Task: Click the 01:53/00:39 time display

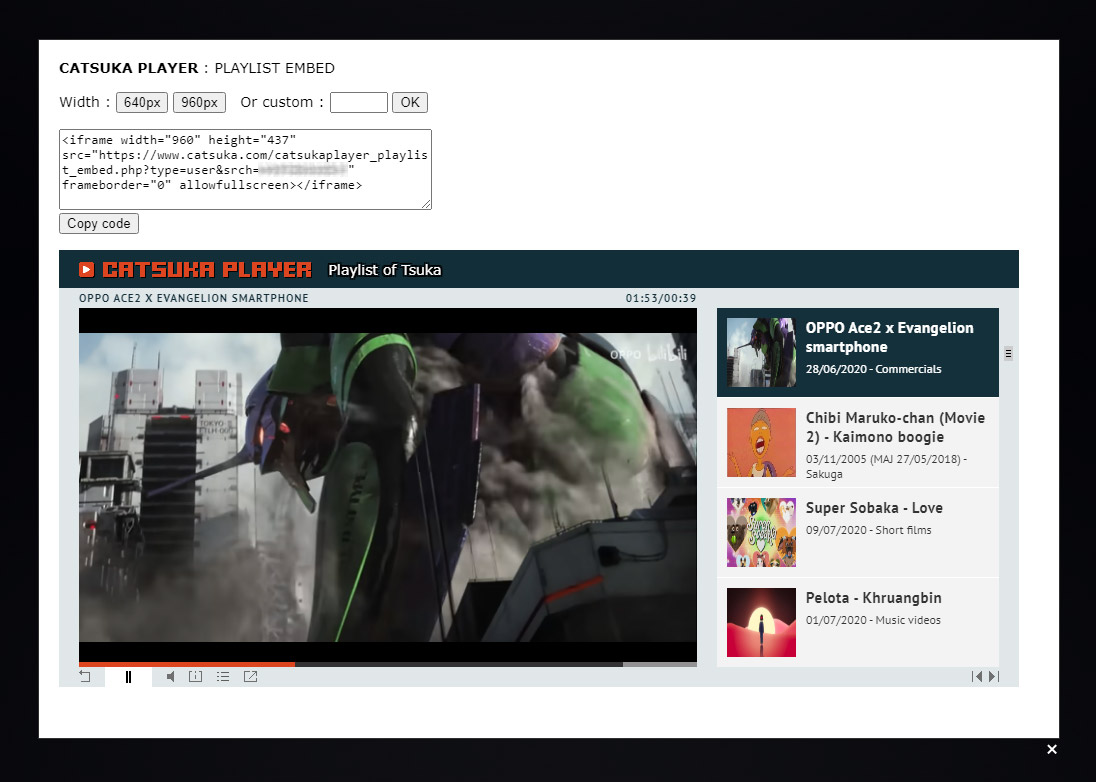Action: point(661,298)
